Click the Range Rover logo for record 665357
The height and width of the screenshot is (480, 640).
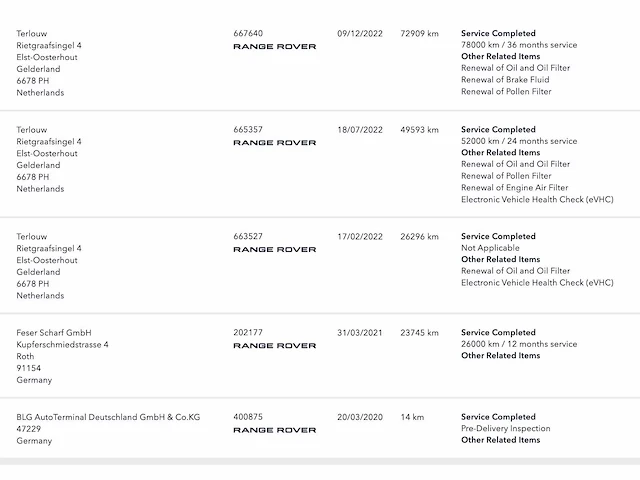[275, 142]
